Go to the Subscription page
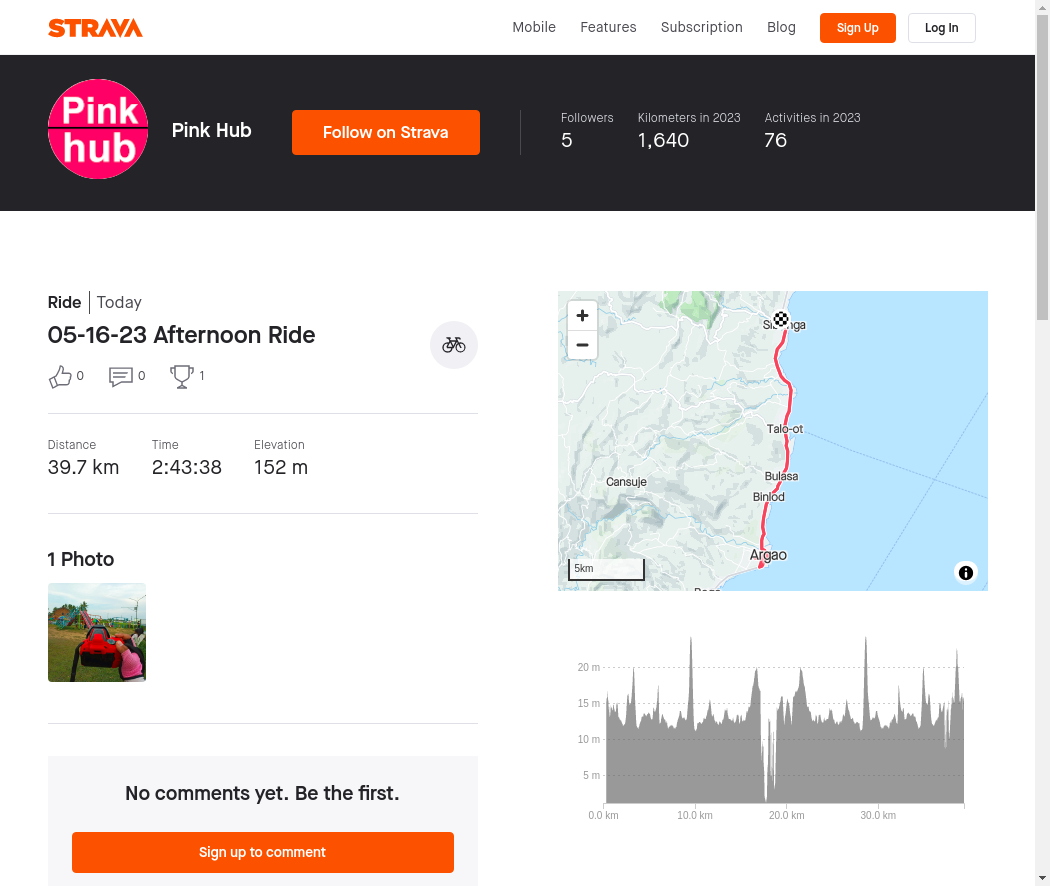This screenshot has height=886, width=1050. 701,27
